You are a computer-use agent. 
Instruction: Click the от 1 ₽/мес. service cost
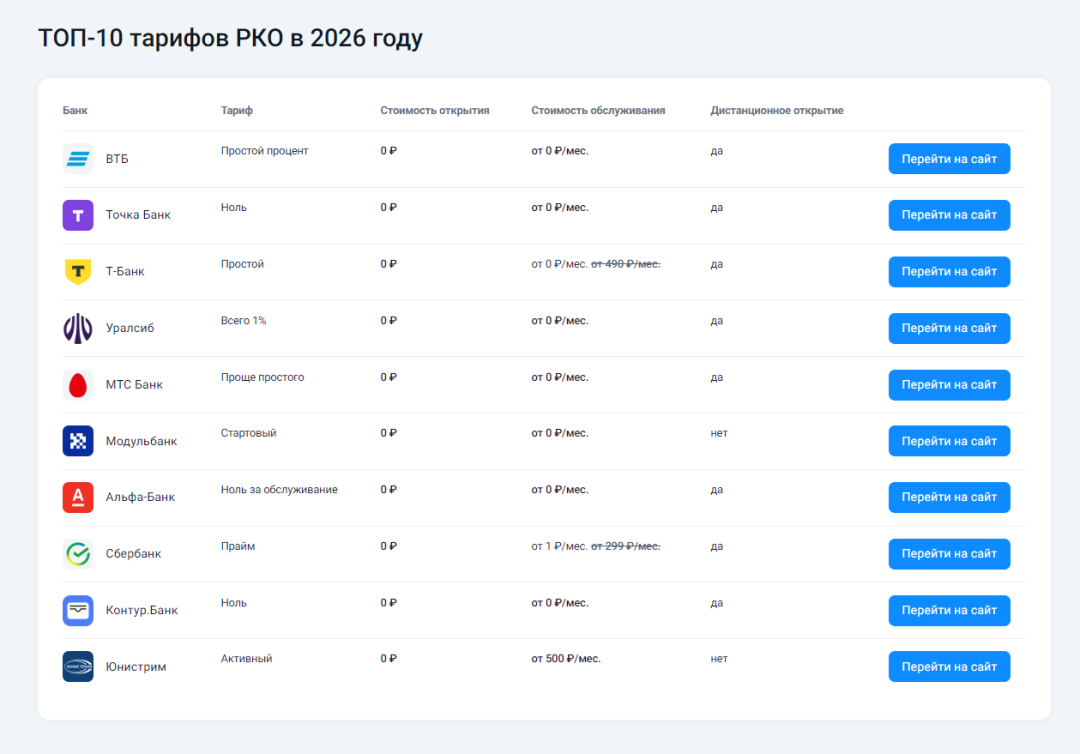(x=559, y=546)
